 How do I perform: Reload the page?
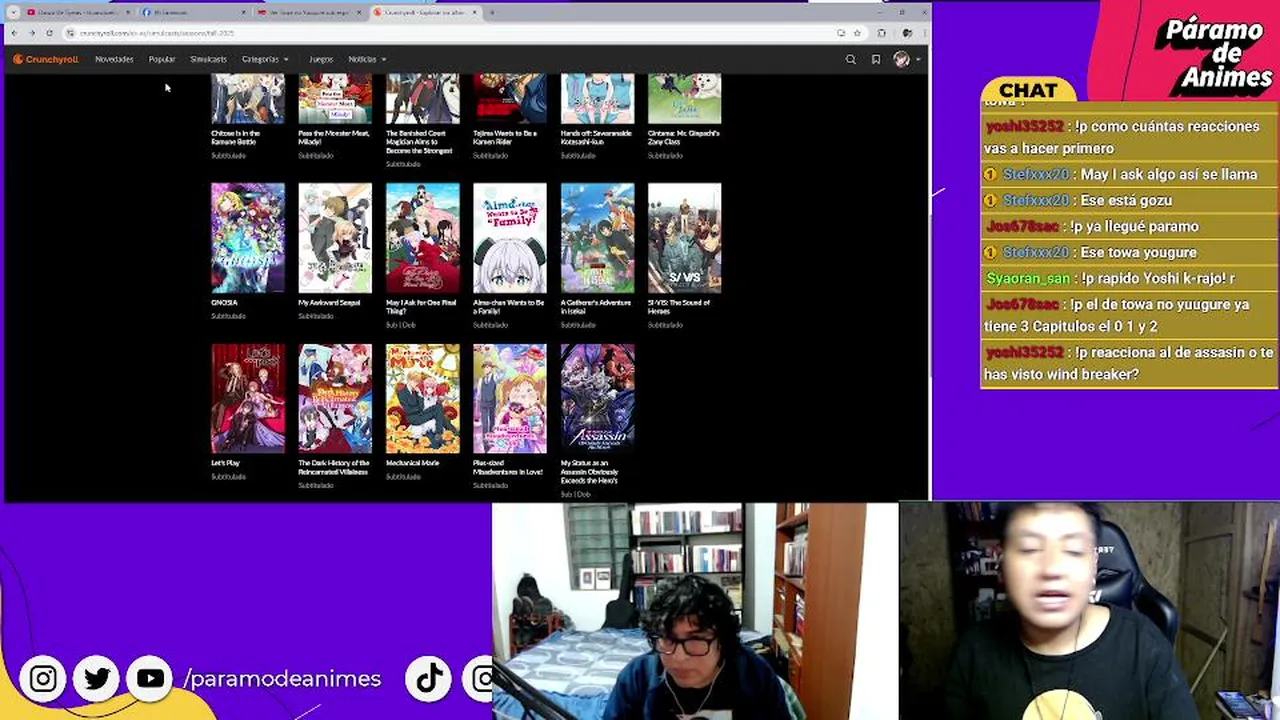click(x=49, y=33)
